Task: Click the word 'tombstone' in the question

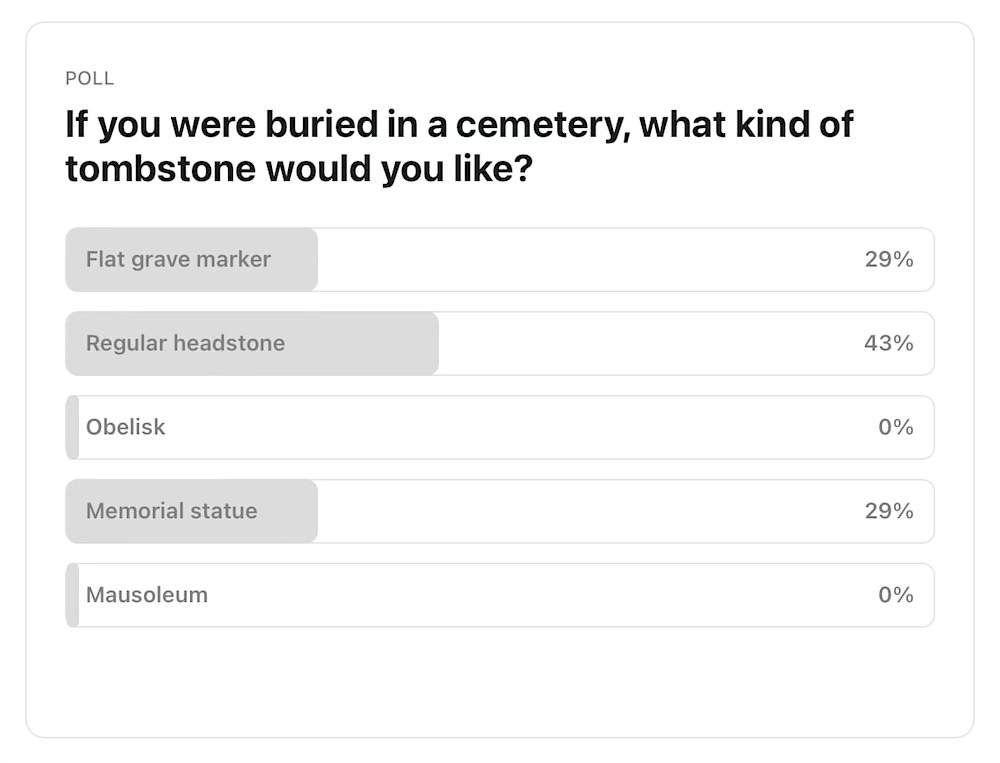Action: coord(160,169)
